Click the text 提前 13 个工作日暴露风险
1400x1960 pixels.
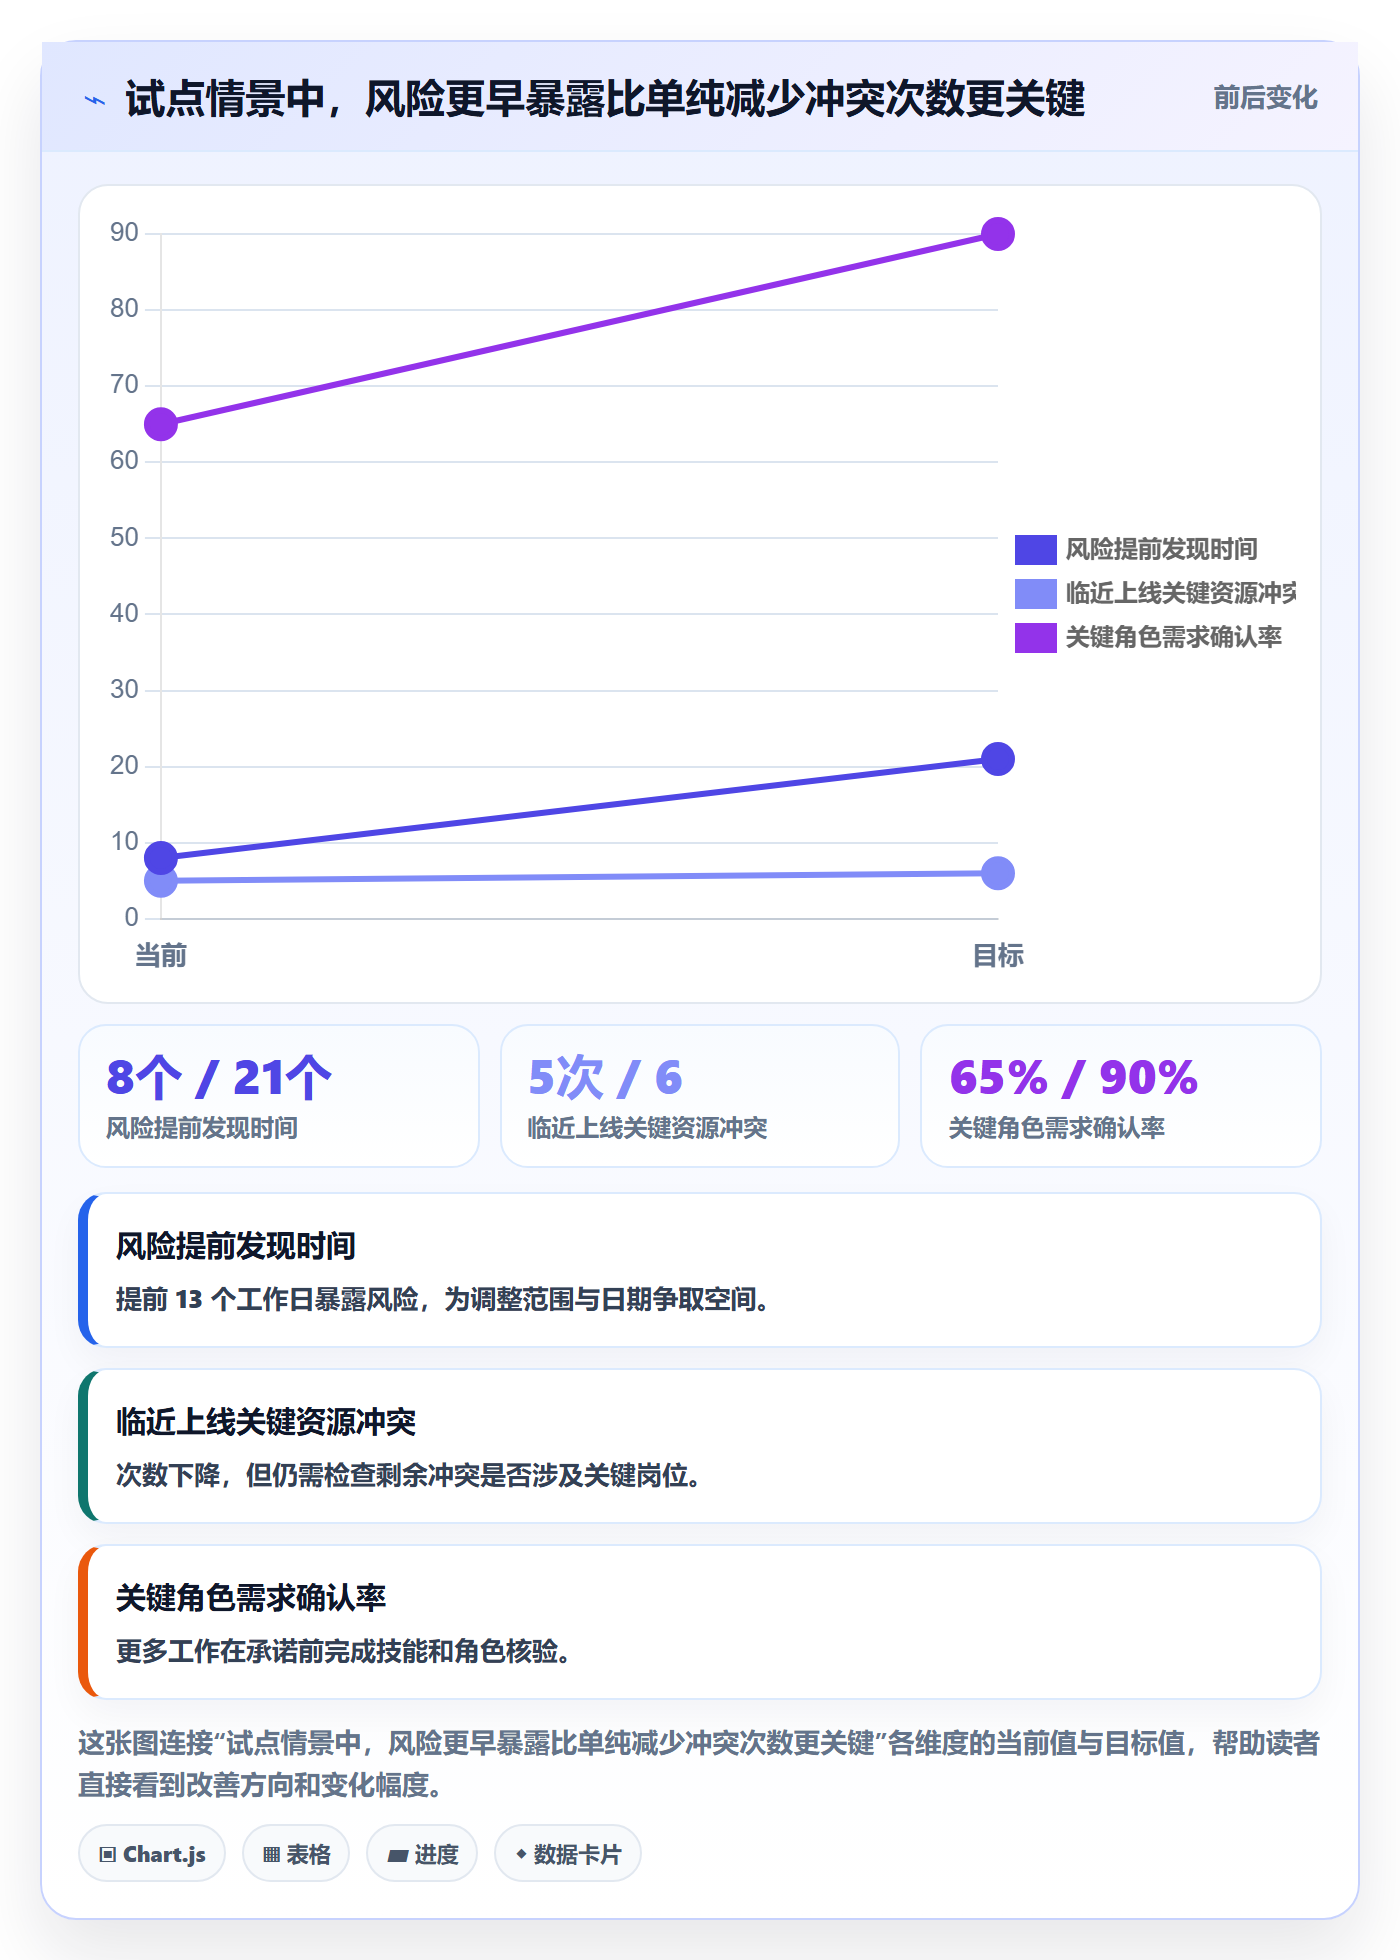coord(267,1300)
